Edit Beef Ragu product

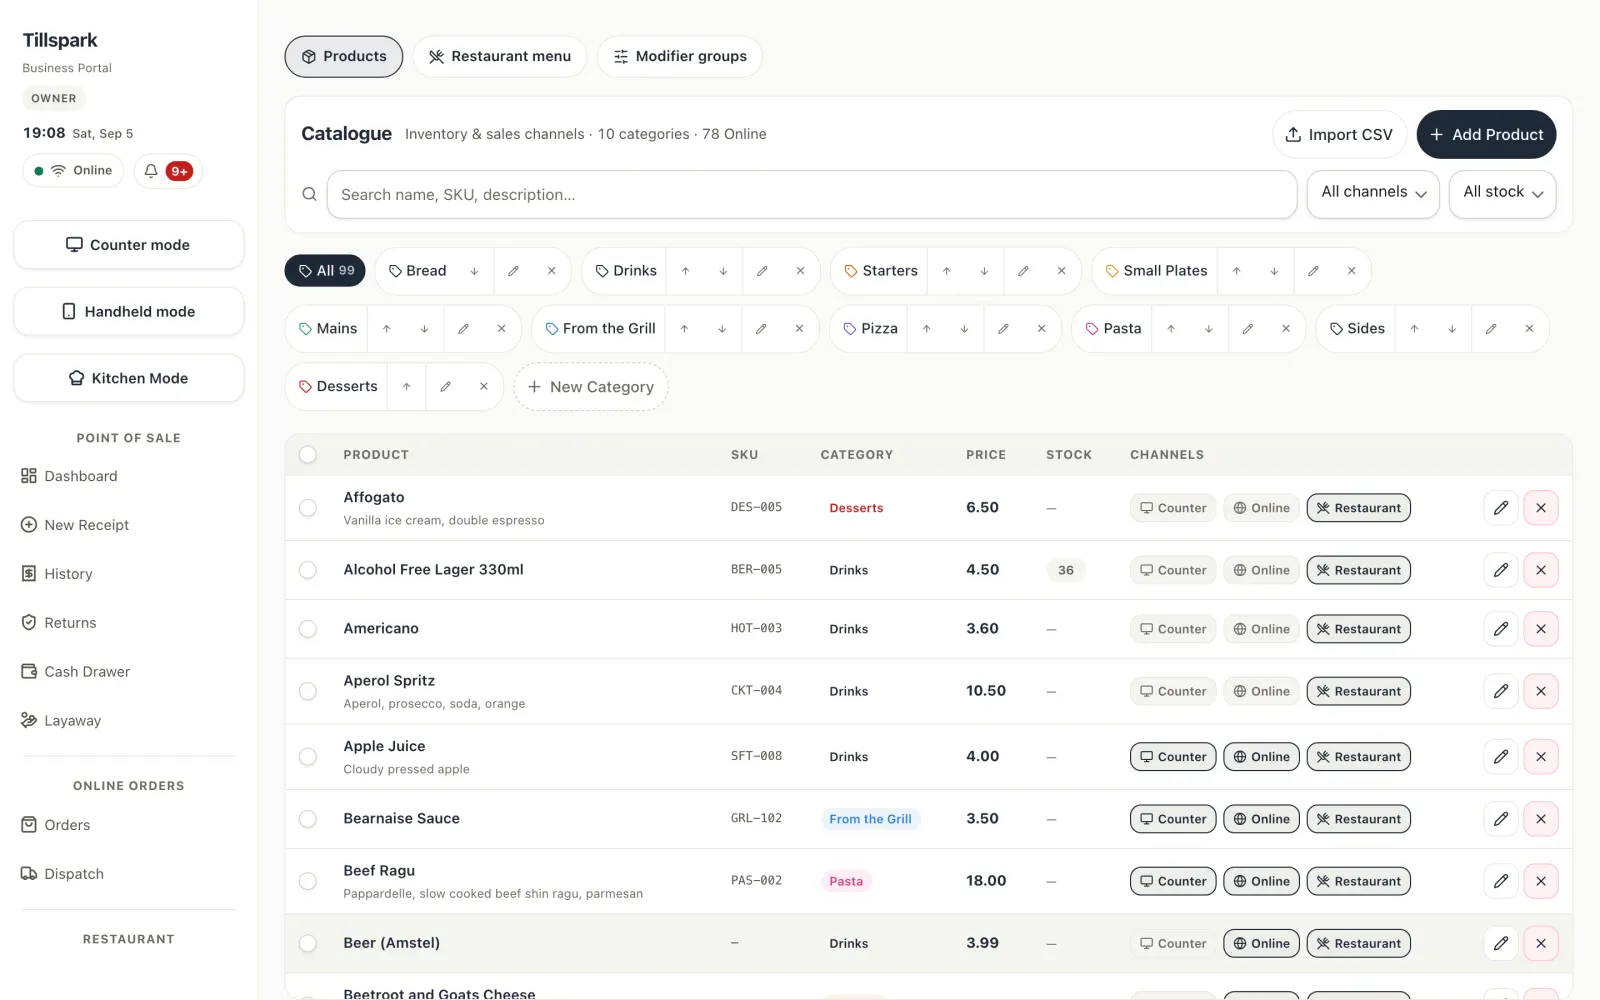coord(1501,881)
